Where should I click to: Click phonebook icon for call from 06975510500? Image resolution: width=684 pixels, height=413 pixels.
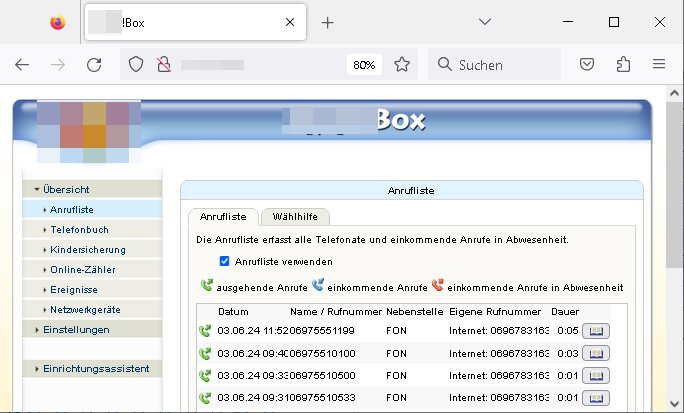(x=595, y=374)
